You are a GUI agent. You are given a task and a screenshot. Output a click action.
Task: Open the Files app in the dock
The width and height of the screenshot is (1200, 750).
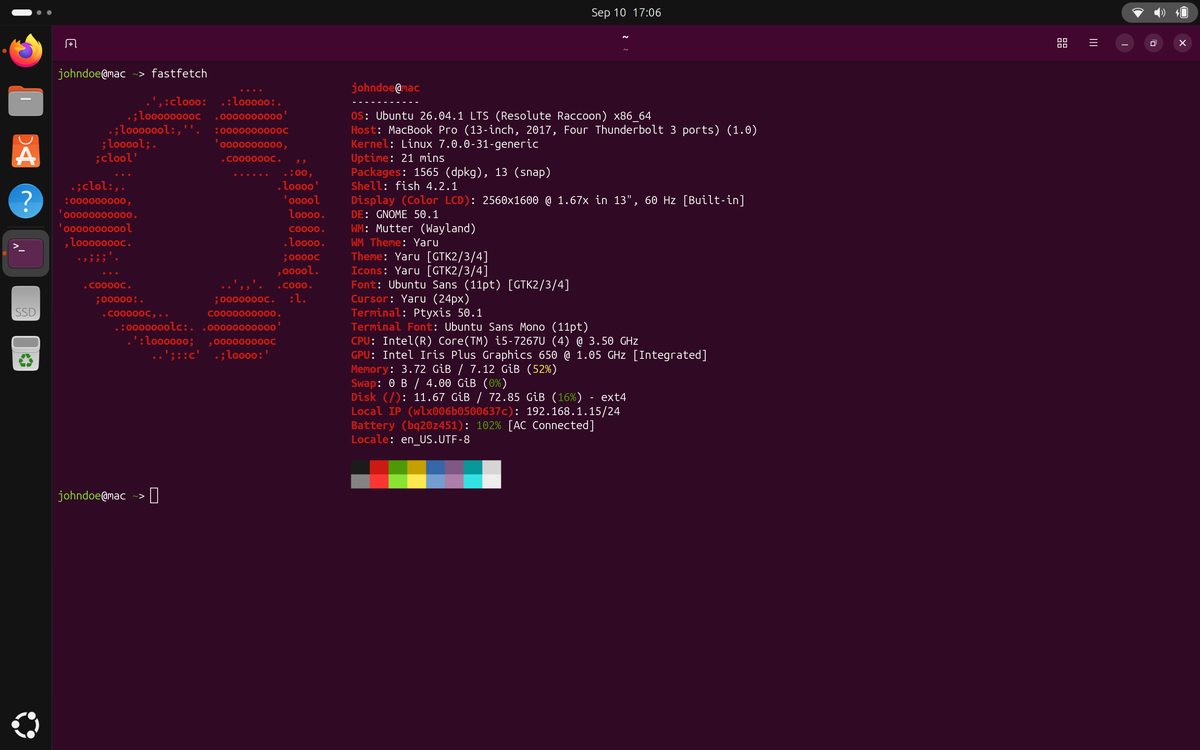tap(26, 101)
